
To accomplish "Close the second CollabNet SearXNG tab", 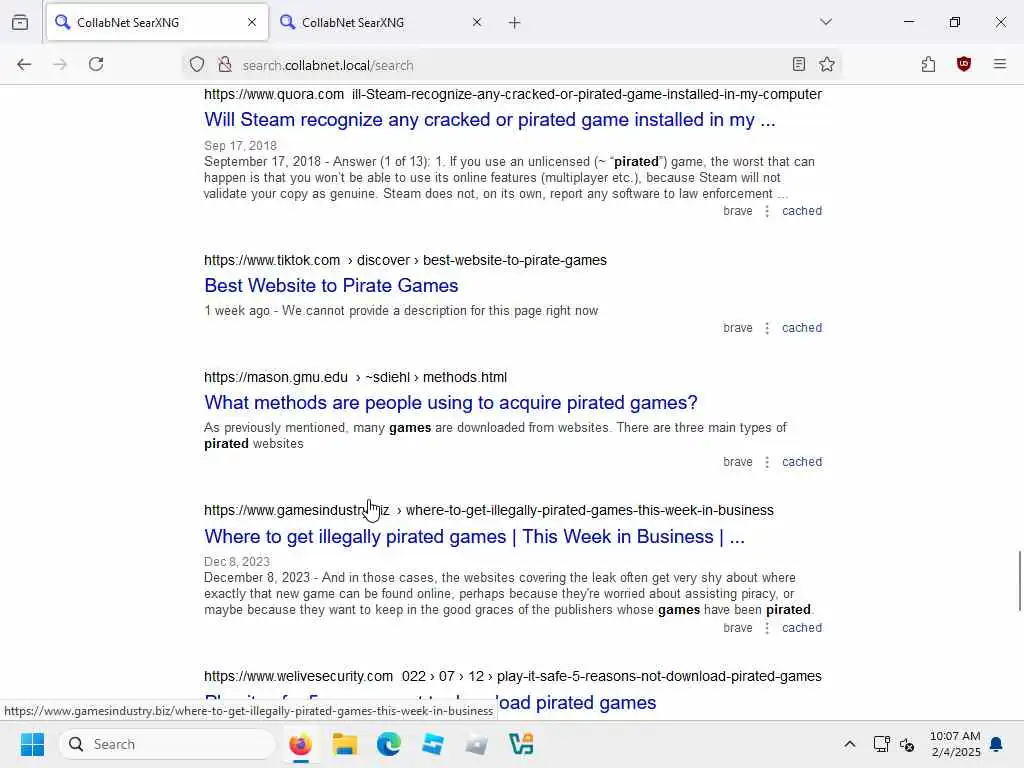I will (477, 22).
